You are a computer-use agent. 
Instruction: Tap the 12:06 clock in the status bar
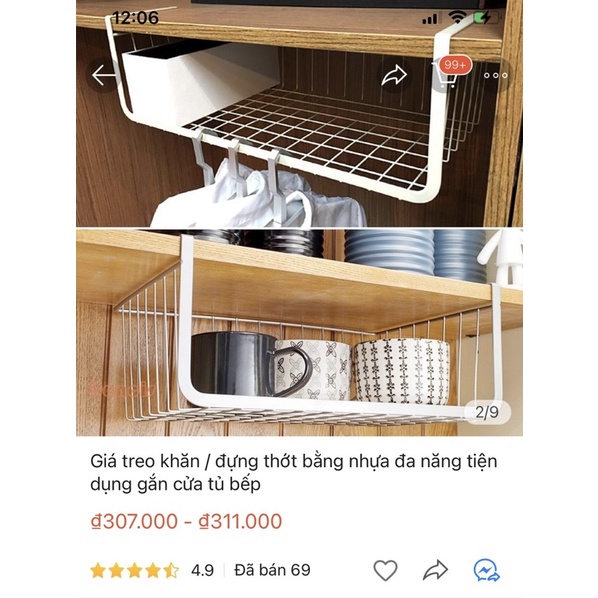click(135, 18)
